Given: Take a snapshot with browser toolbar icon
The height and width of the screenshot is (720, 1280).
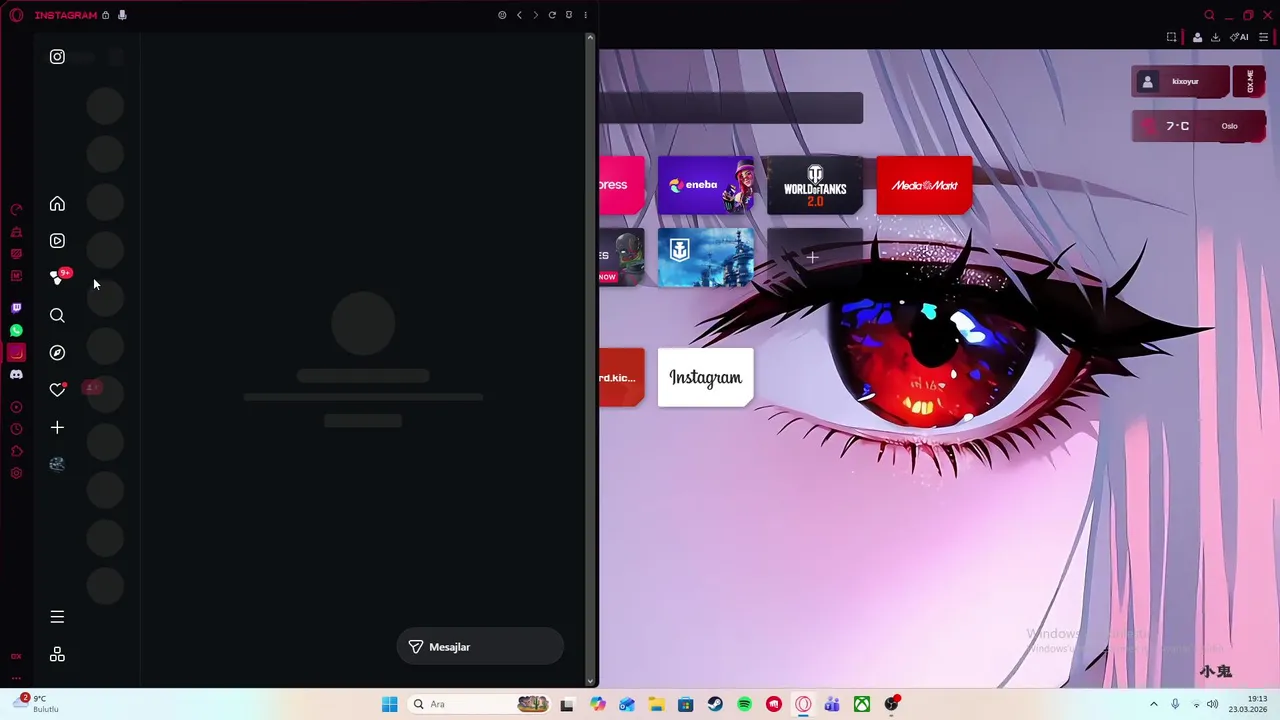Looking at the screenshot, I should (1172, 37).
